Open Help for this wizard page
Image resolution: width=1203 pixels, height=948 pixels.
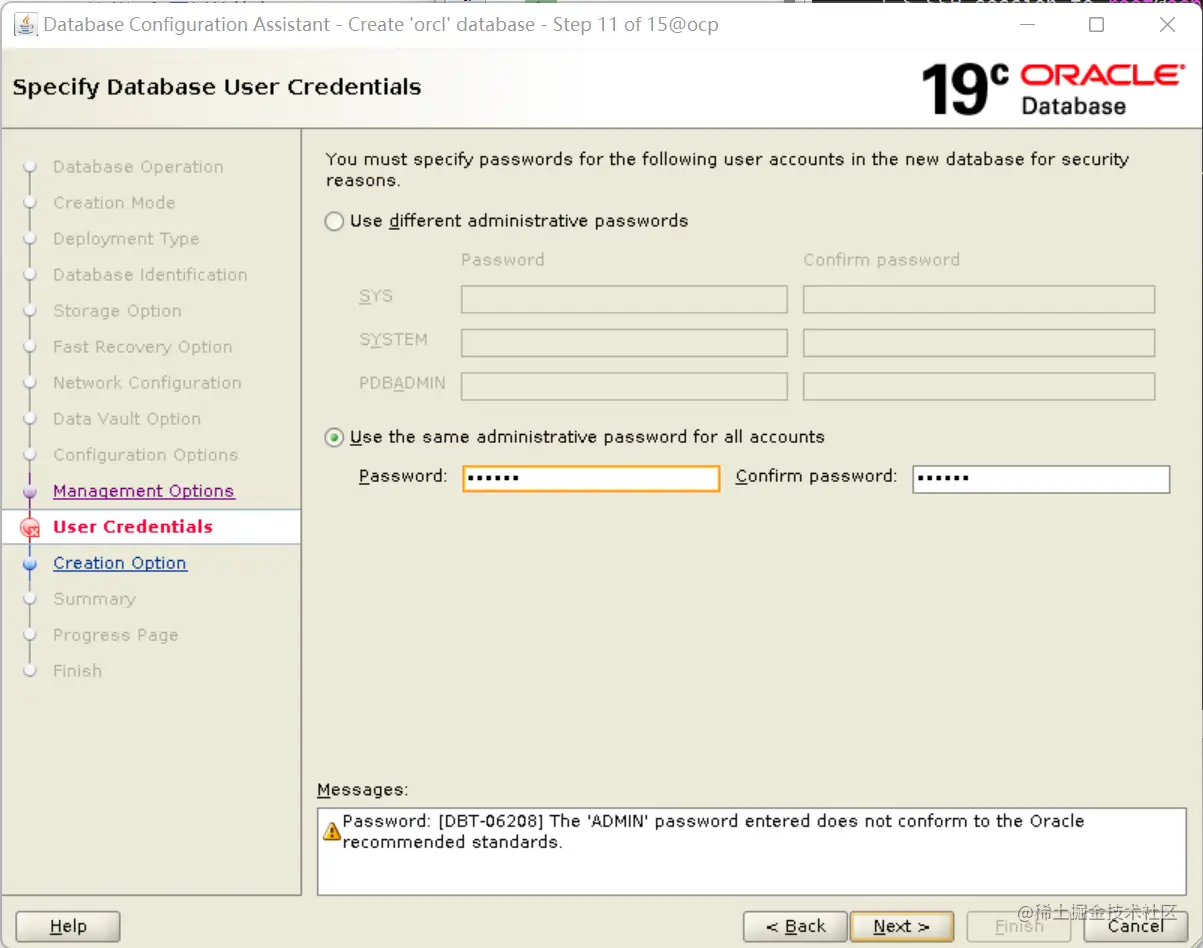tap(68, 927)
